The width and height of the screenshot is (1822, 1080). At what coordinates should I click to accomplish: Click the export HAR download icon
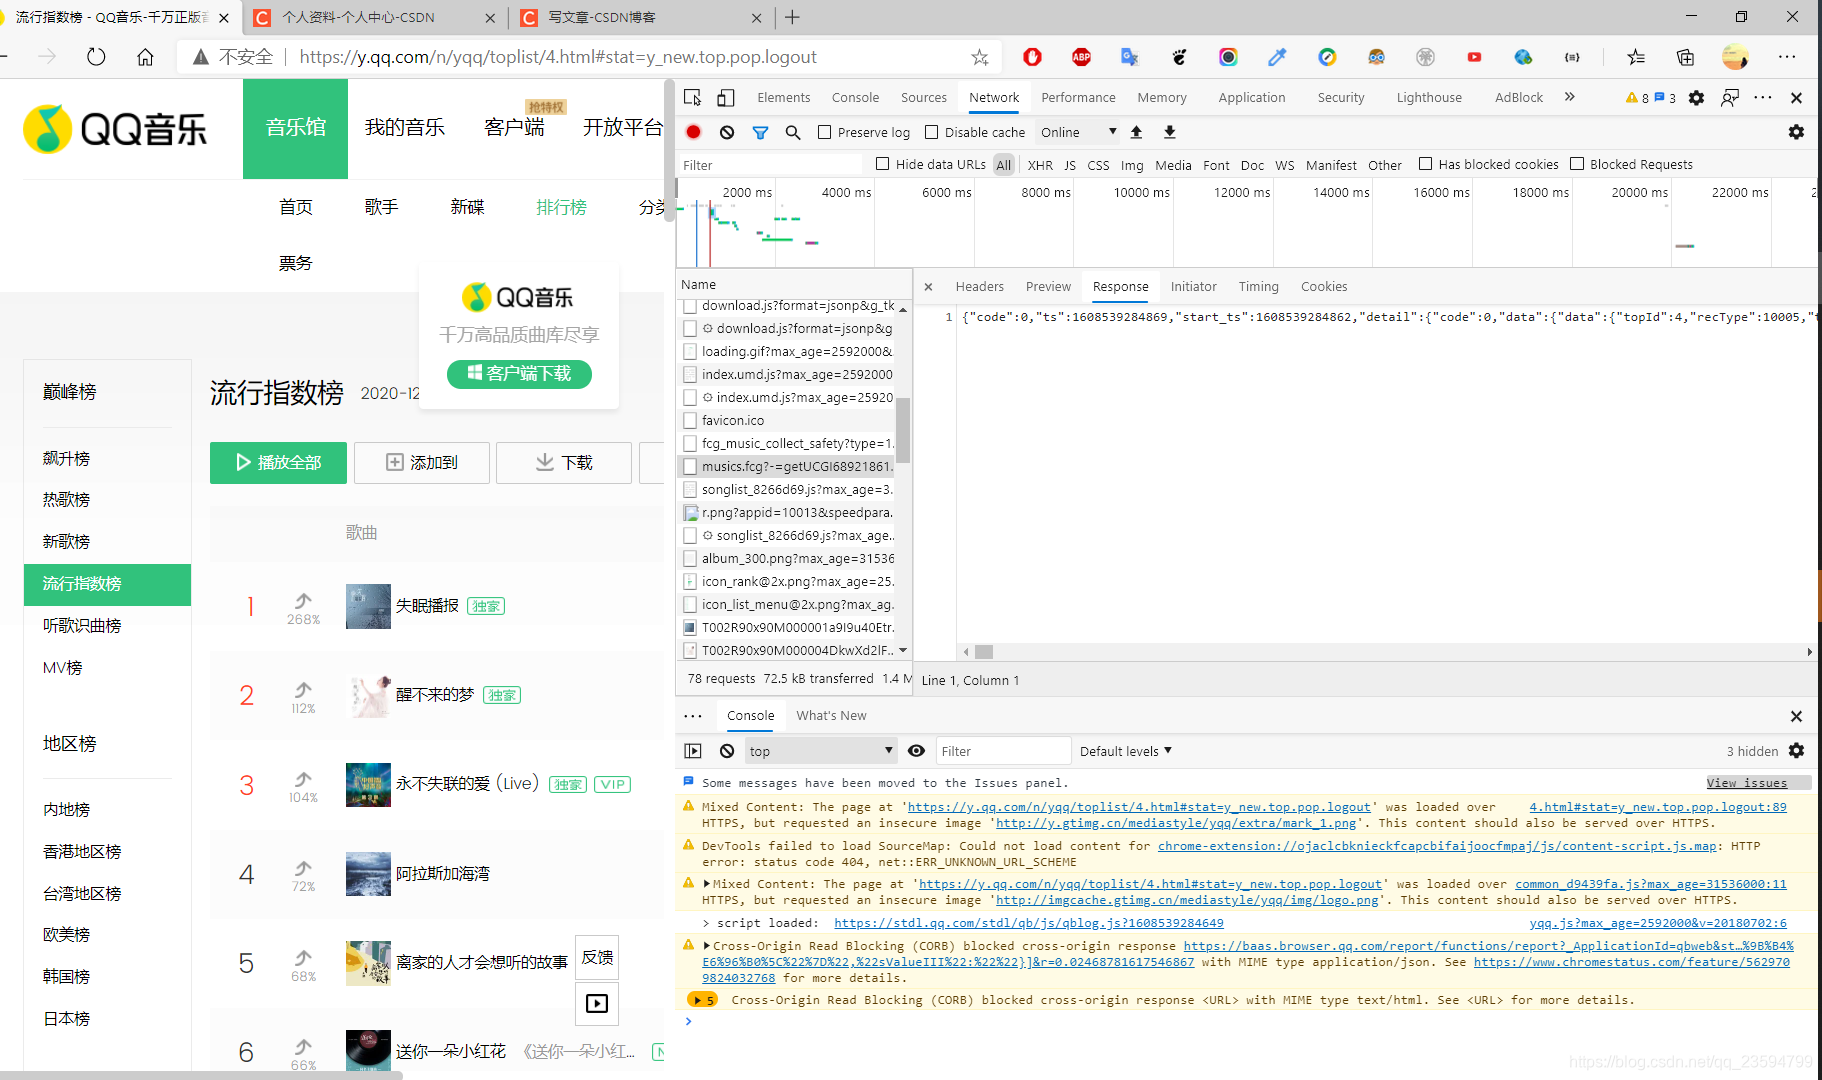tap(1169, 132)
